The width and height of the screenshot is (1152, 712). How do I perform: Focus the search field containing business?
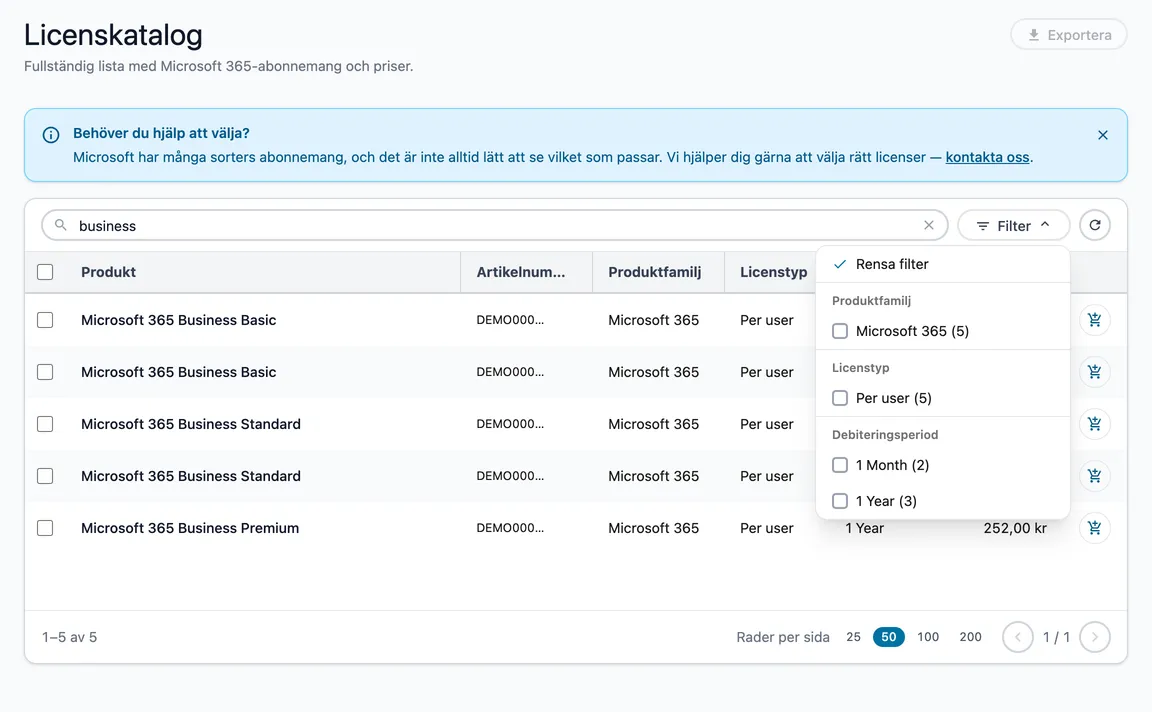pos(494,225)
